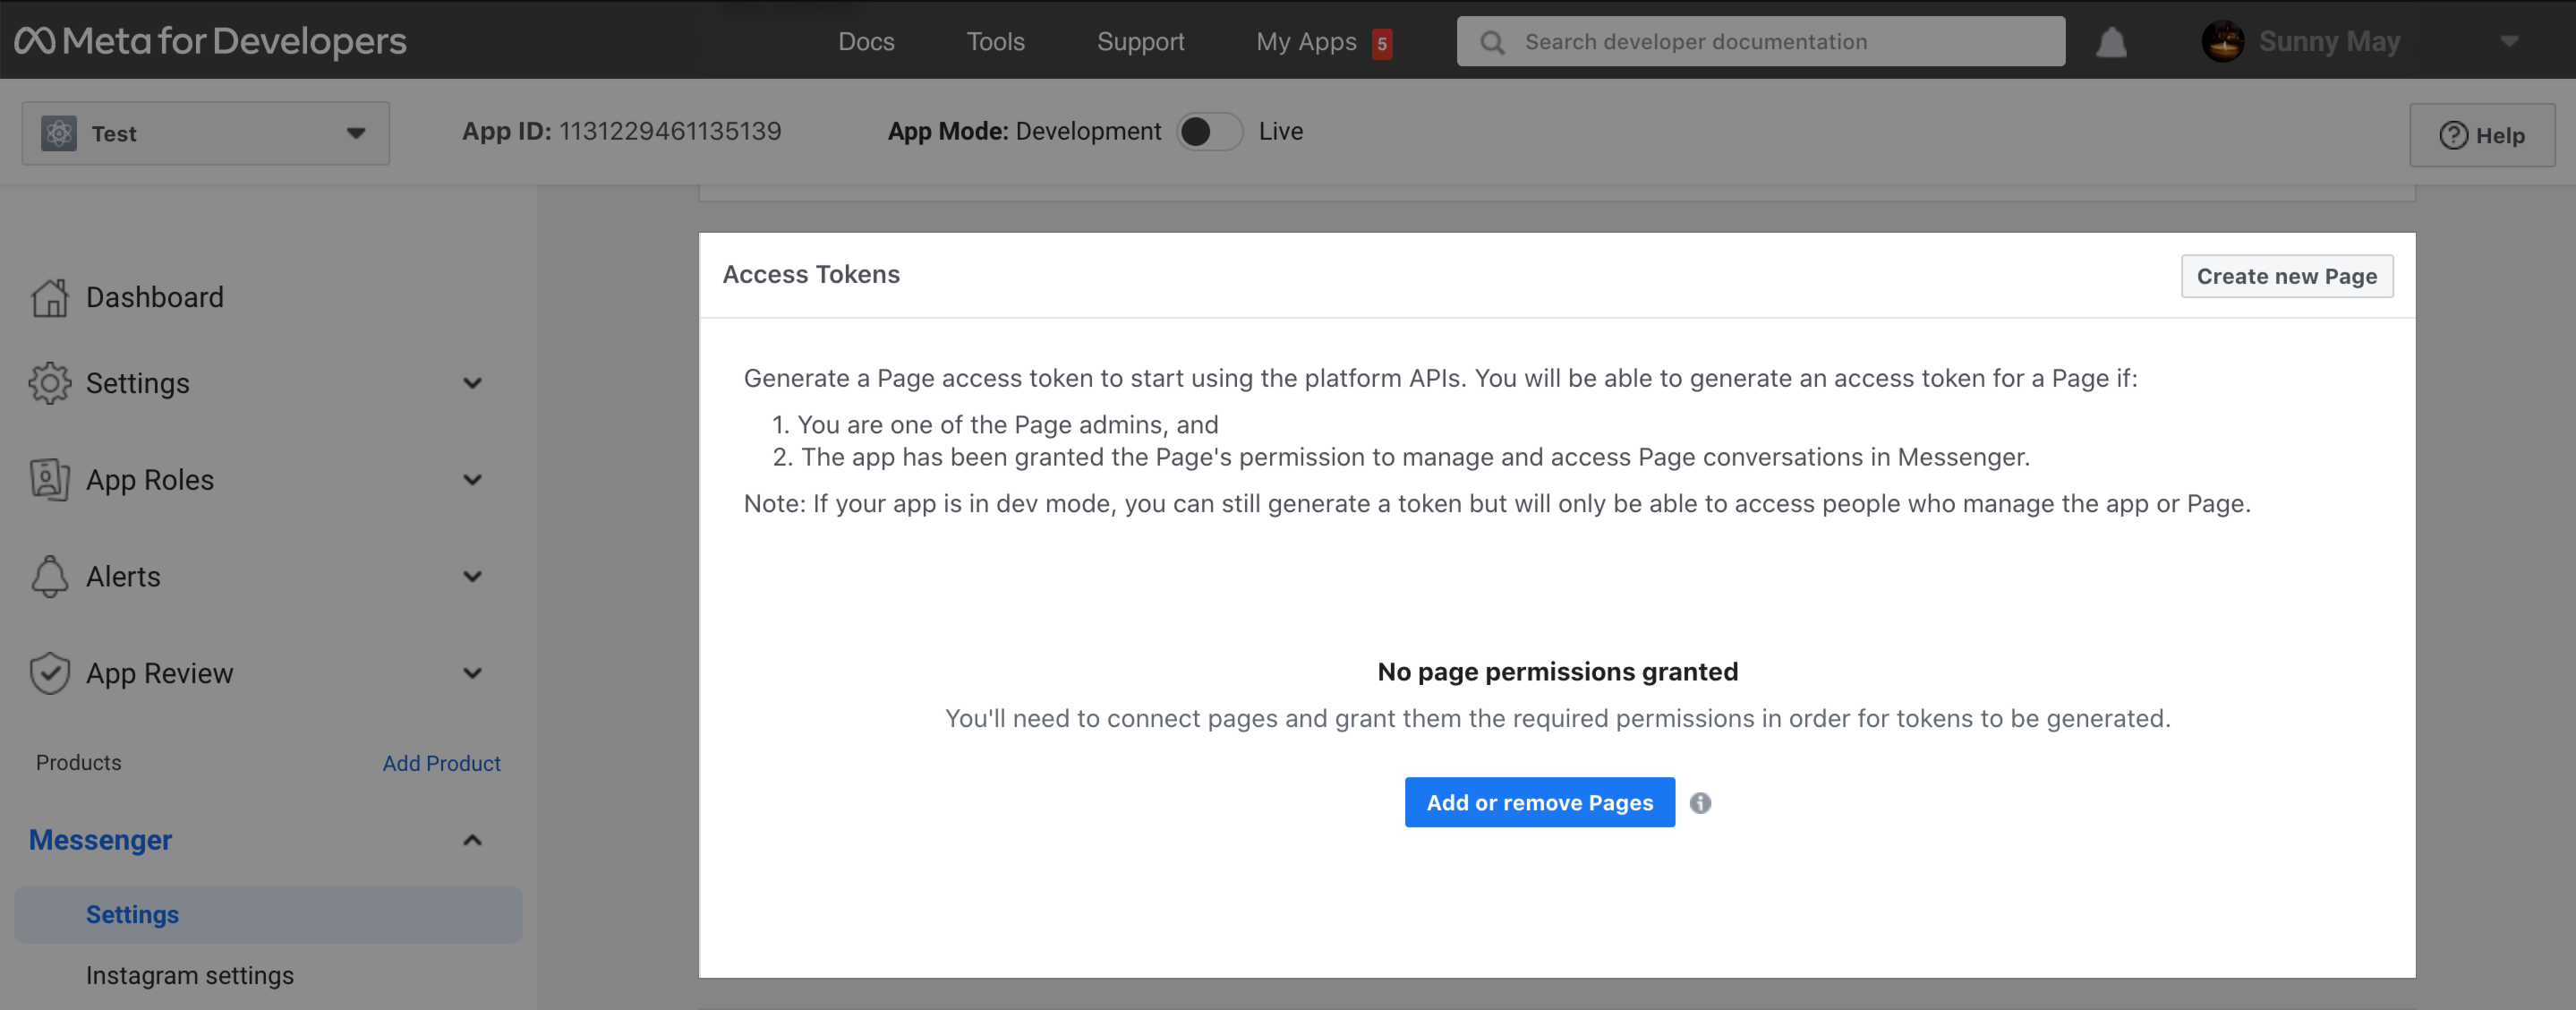Open the Add Product link
Viewport: 2576px width, 1010px height.
(x=441, y=763)
